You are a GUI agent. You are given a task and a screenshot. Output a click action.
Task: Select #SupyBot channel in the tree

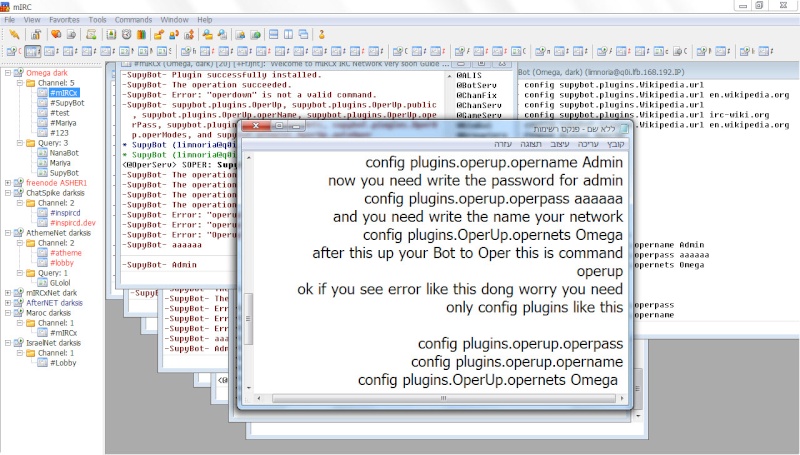tap(67, 103)
